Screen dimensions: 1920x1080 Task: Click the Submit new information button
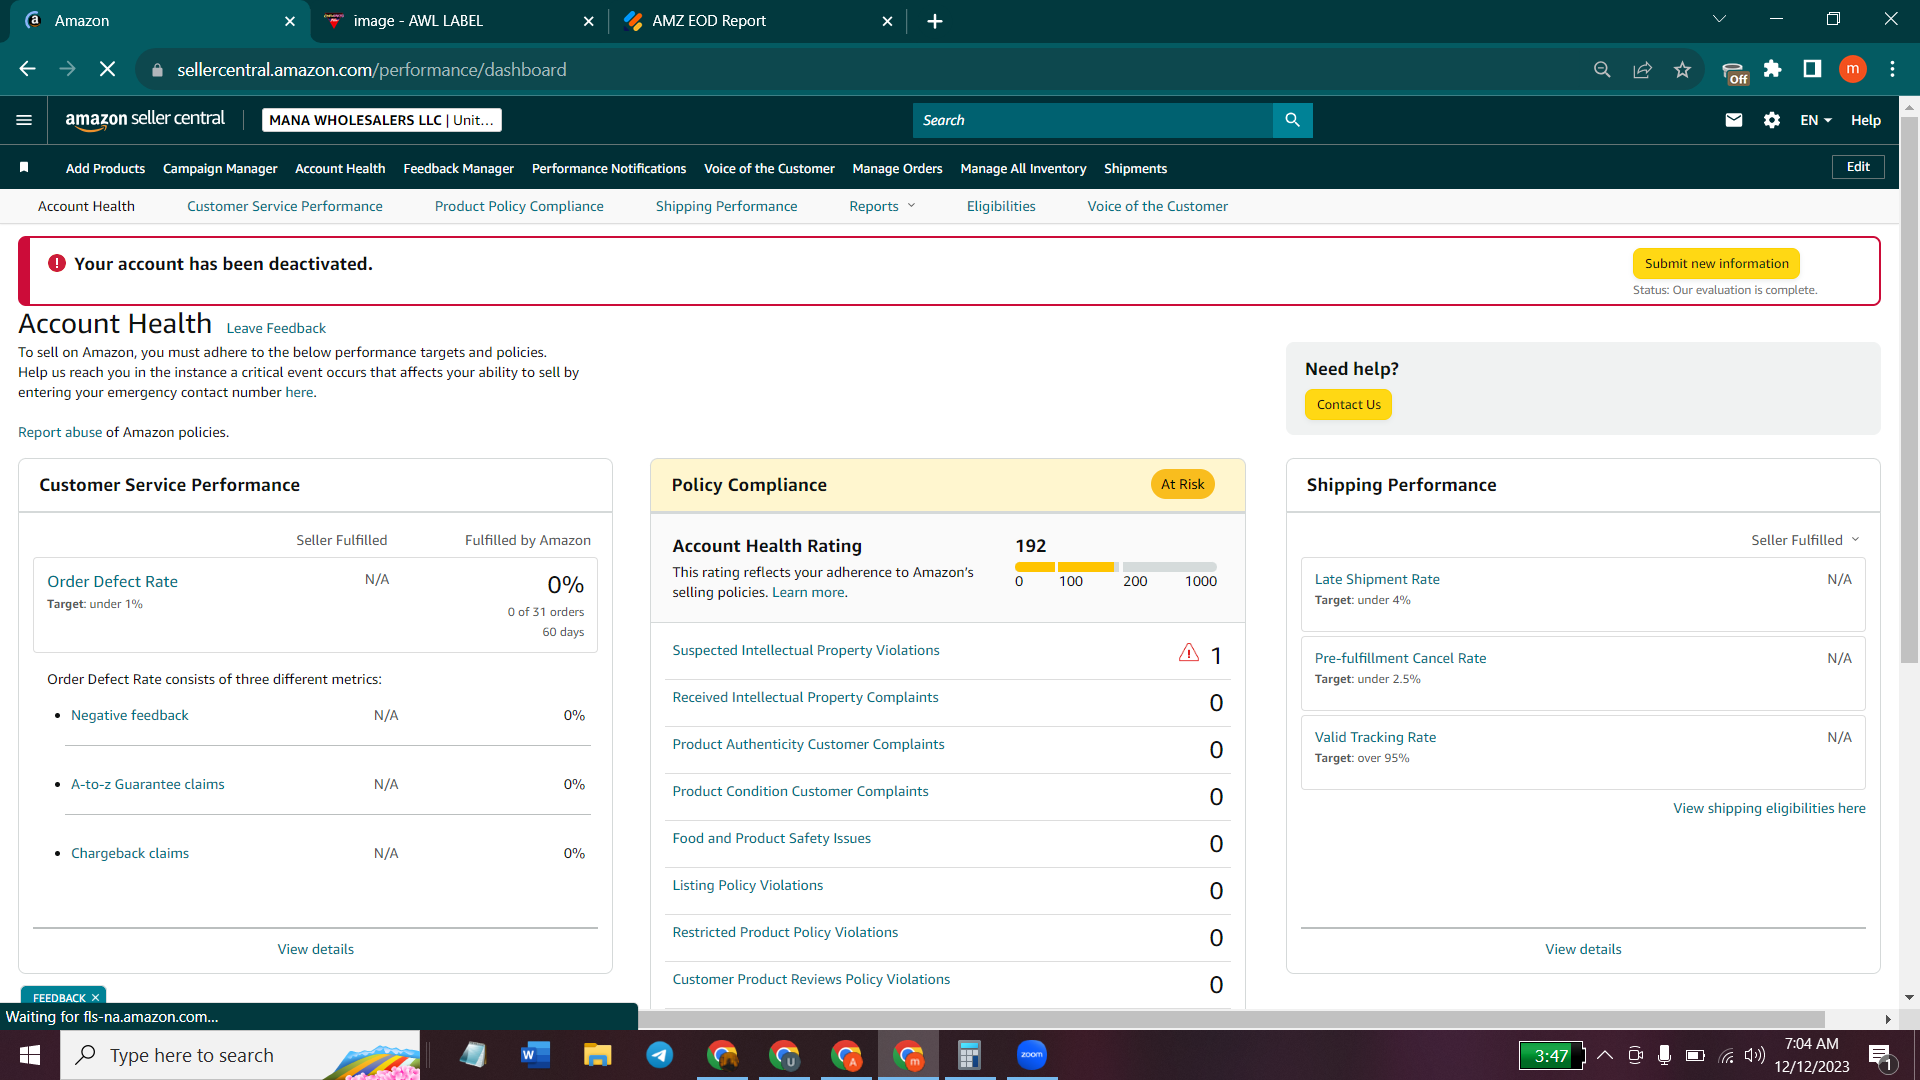click(1716, 263)
